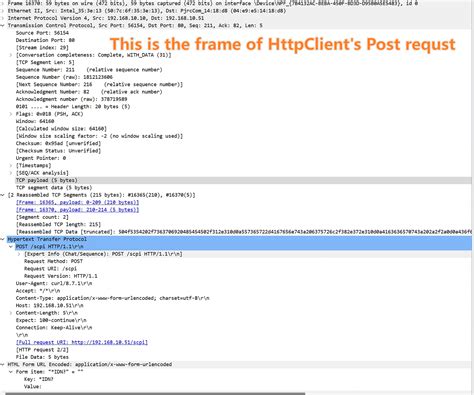This screenshot has height=395, width=474.
Task: Select the Checksum: 0x95ad [unverified] row
Action: pyautogui.click(x=58, y=143)
